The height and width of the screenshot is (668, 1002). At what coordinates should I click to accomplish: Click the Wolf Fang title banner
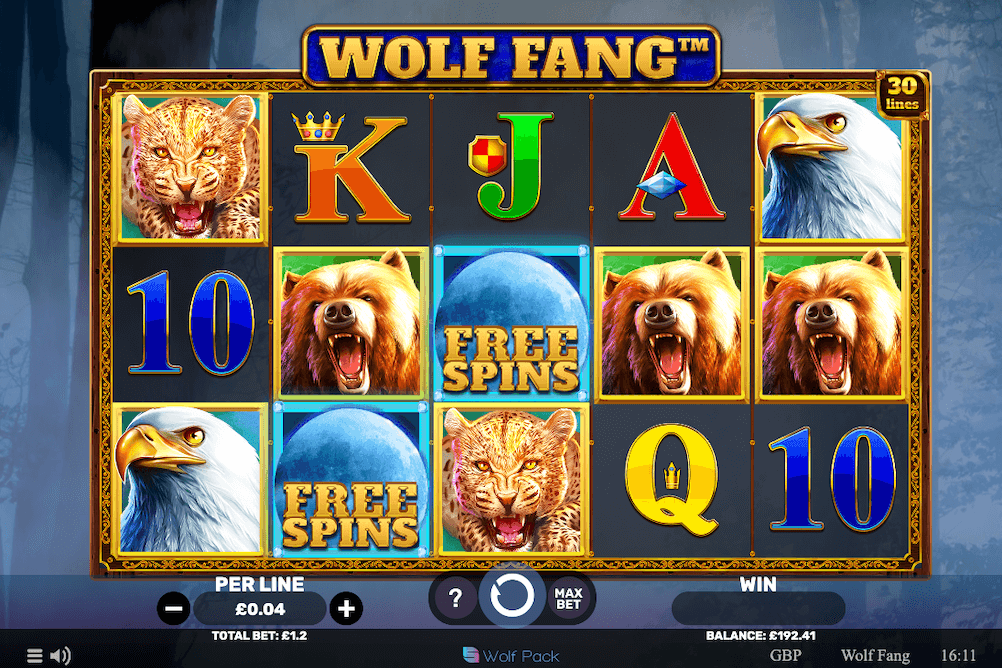[x=511, y=56]
